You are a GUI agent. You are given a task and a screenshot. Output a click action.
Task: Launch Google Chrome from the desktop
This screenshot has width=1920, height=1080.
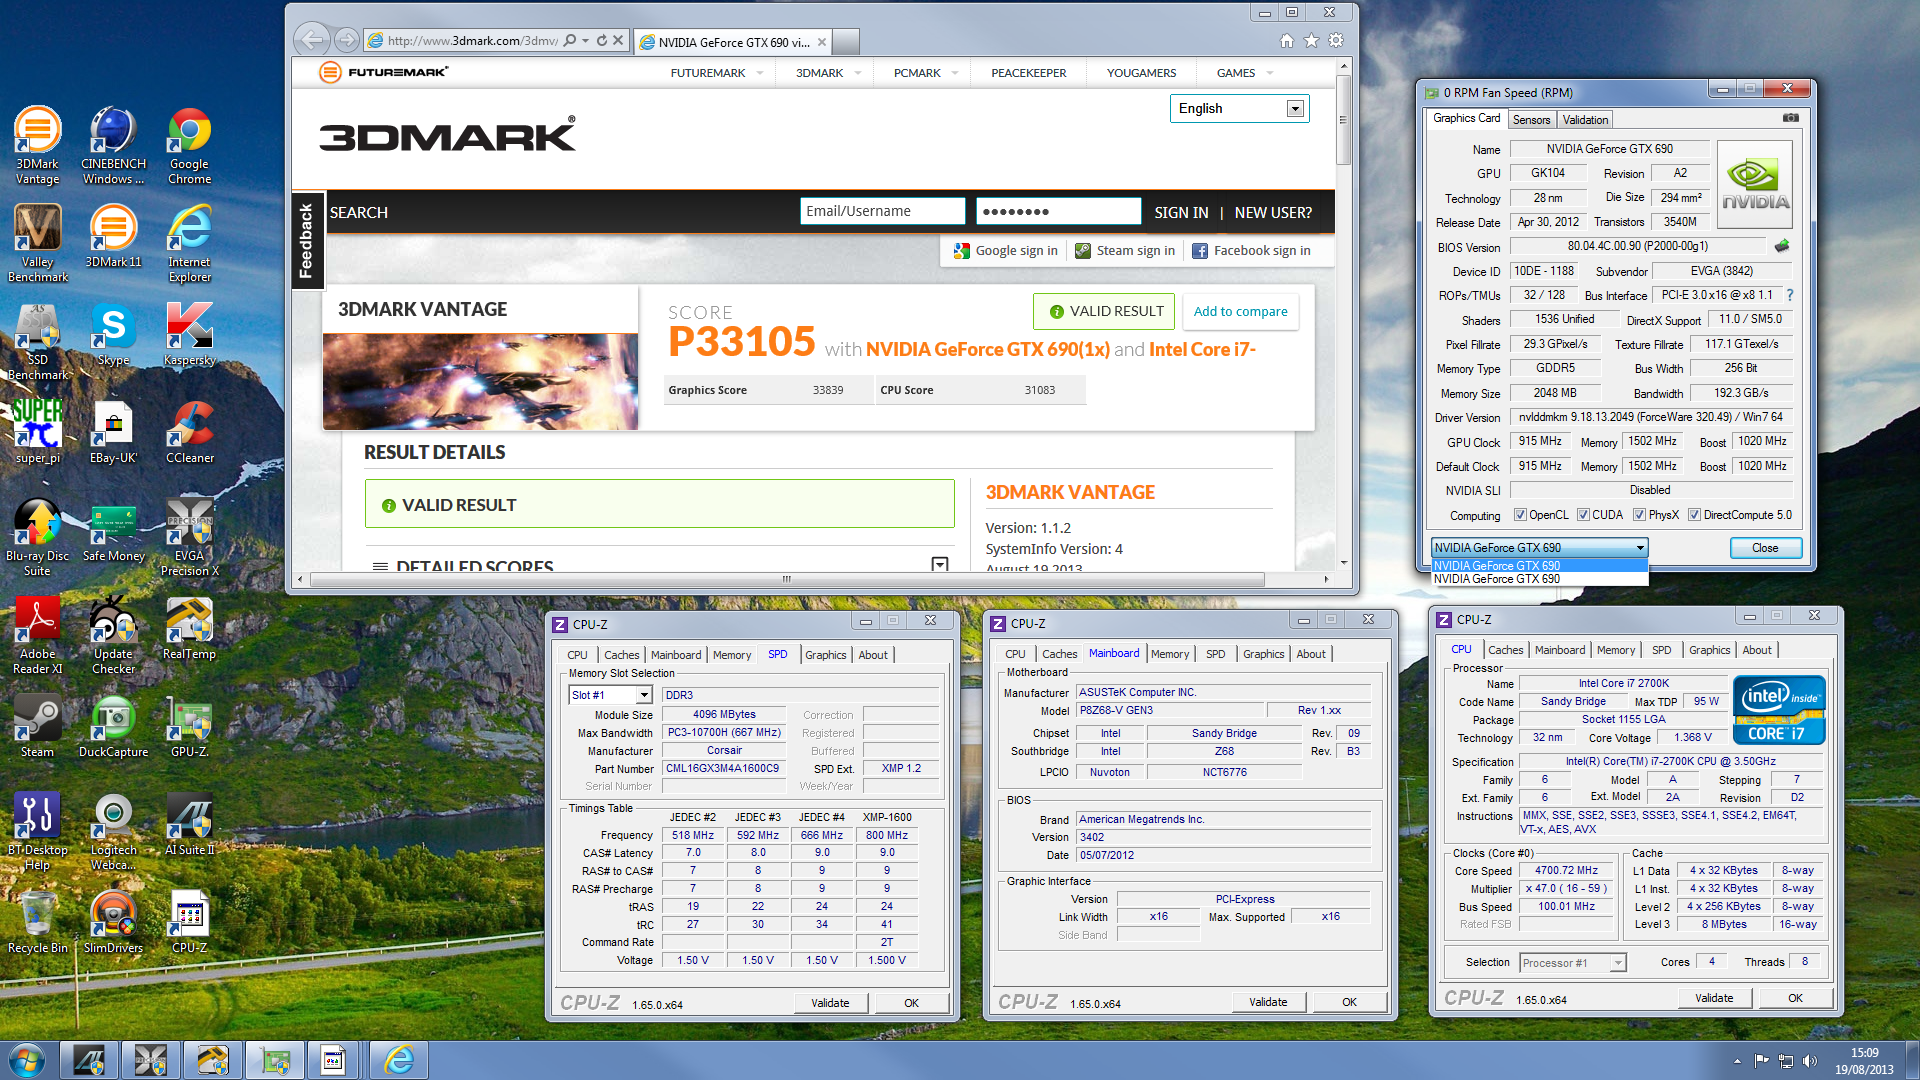pyautogui.click(x=189, y=146)
